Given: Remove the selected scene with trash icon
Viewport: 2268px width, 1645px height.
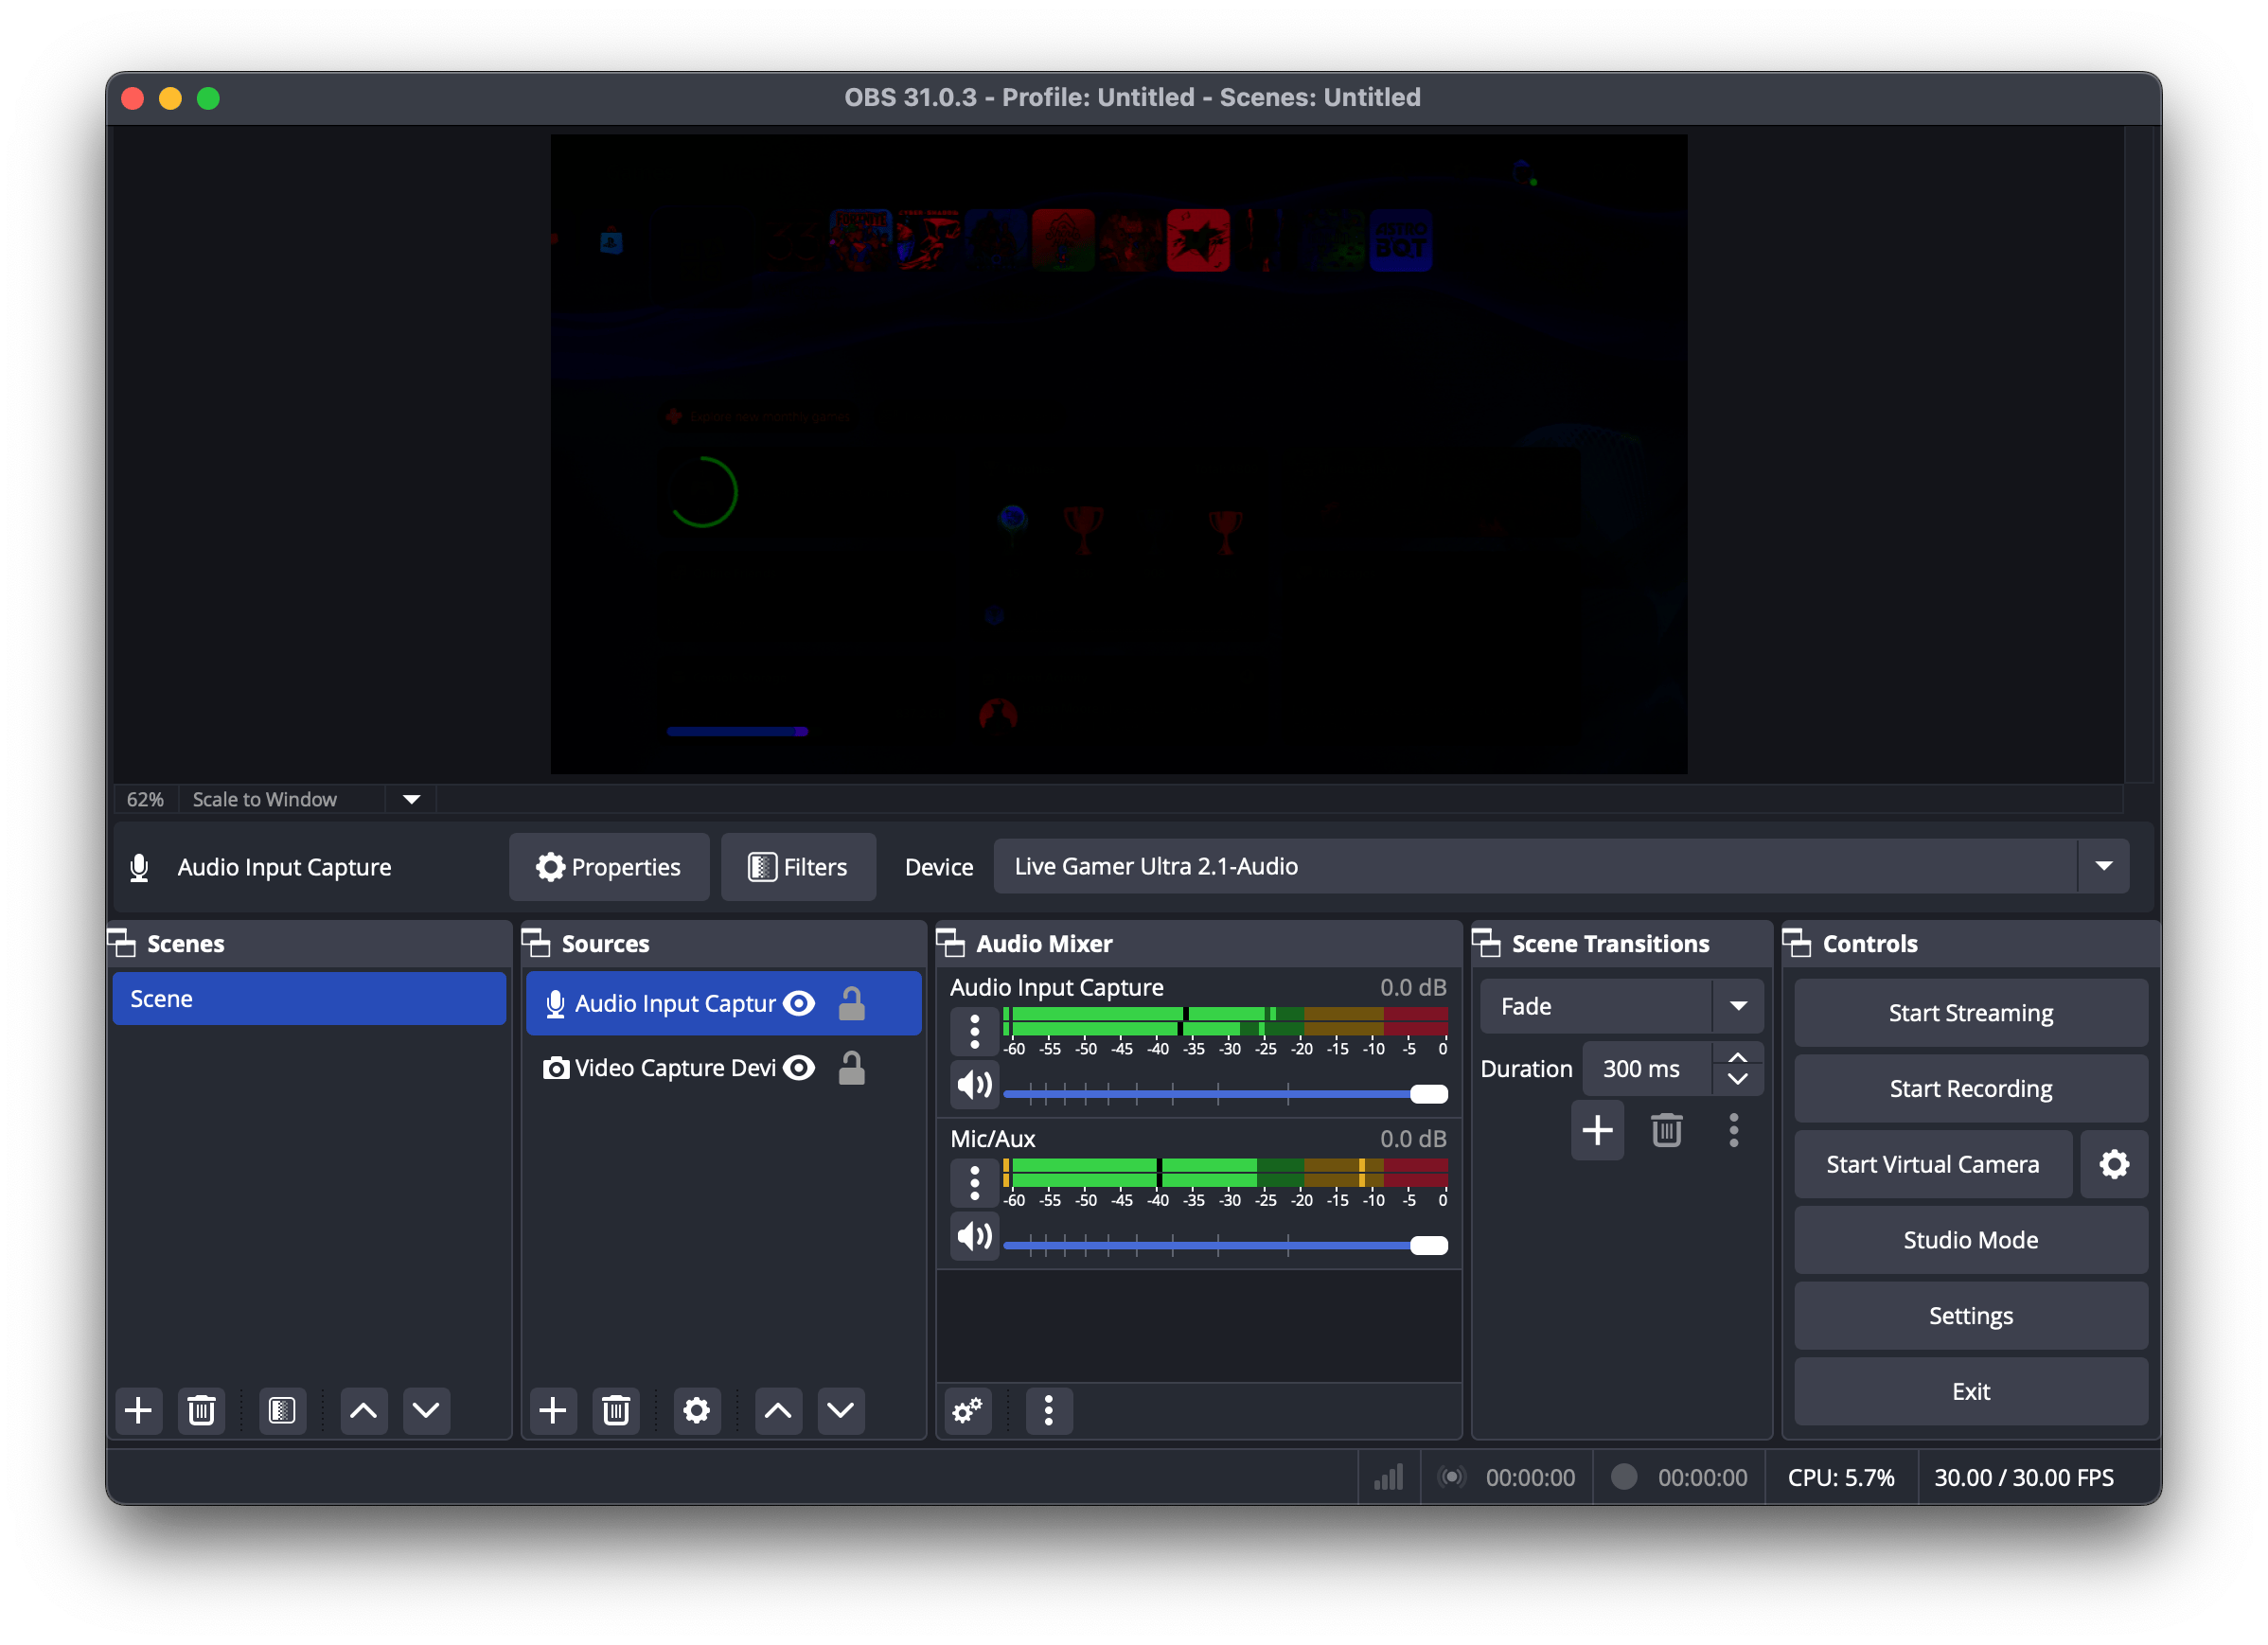Looking at the screenshot, I should (201, 1411).
